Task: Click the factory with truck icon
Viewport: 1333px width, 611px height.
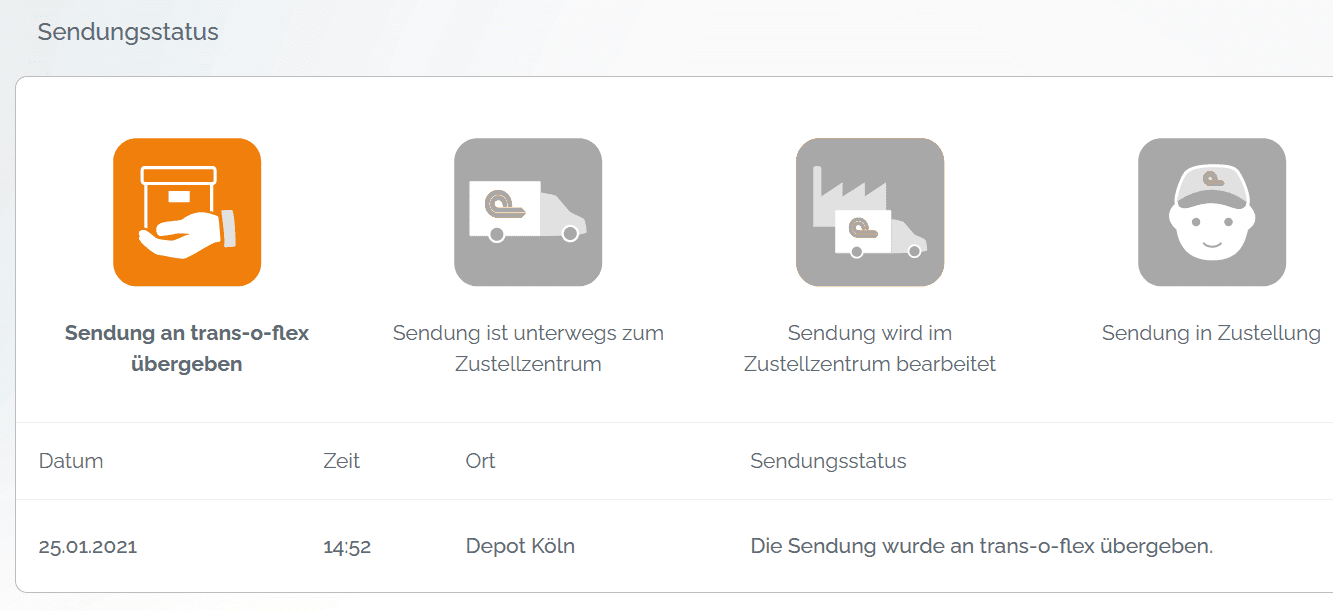Action: click(x=870, y=212)
